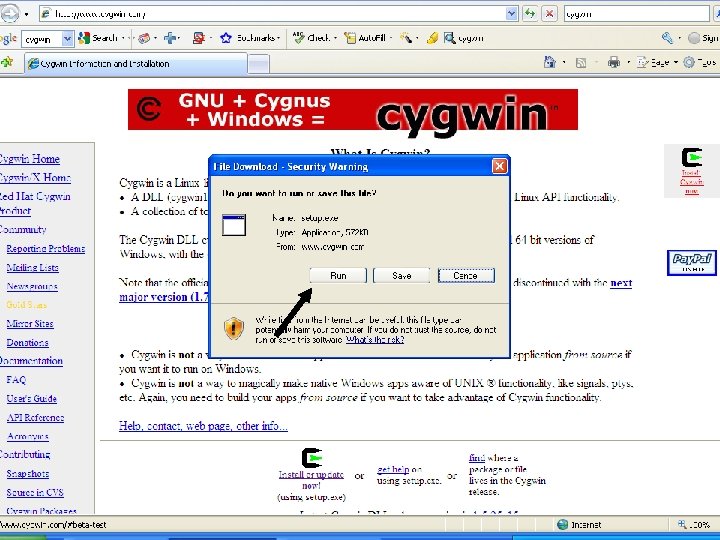The image size is (720, 540).
Task: Click the "Help, contact, web page, other info" link
Action: point(203,426)
